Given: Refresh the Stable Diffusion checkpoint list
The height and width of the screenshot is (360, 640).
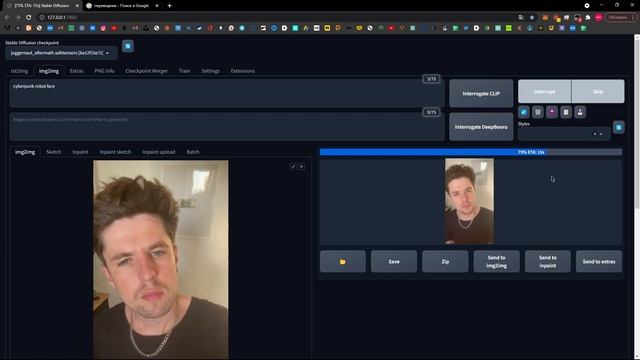Looking at the screenshot, I should [x=128, y=46].
